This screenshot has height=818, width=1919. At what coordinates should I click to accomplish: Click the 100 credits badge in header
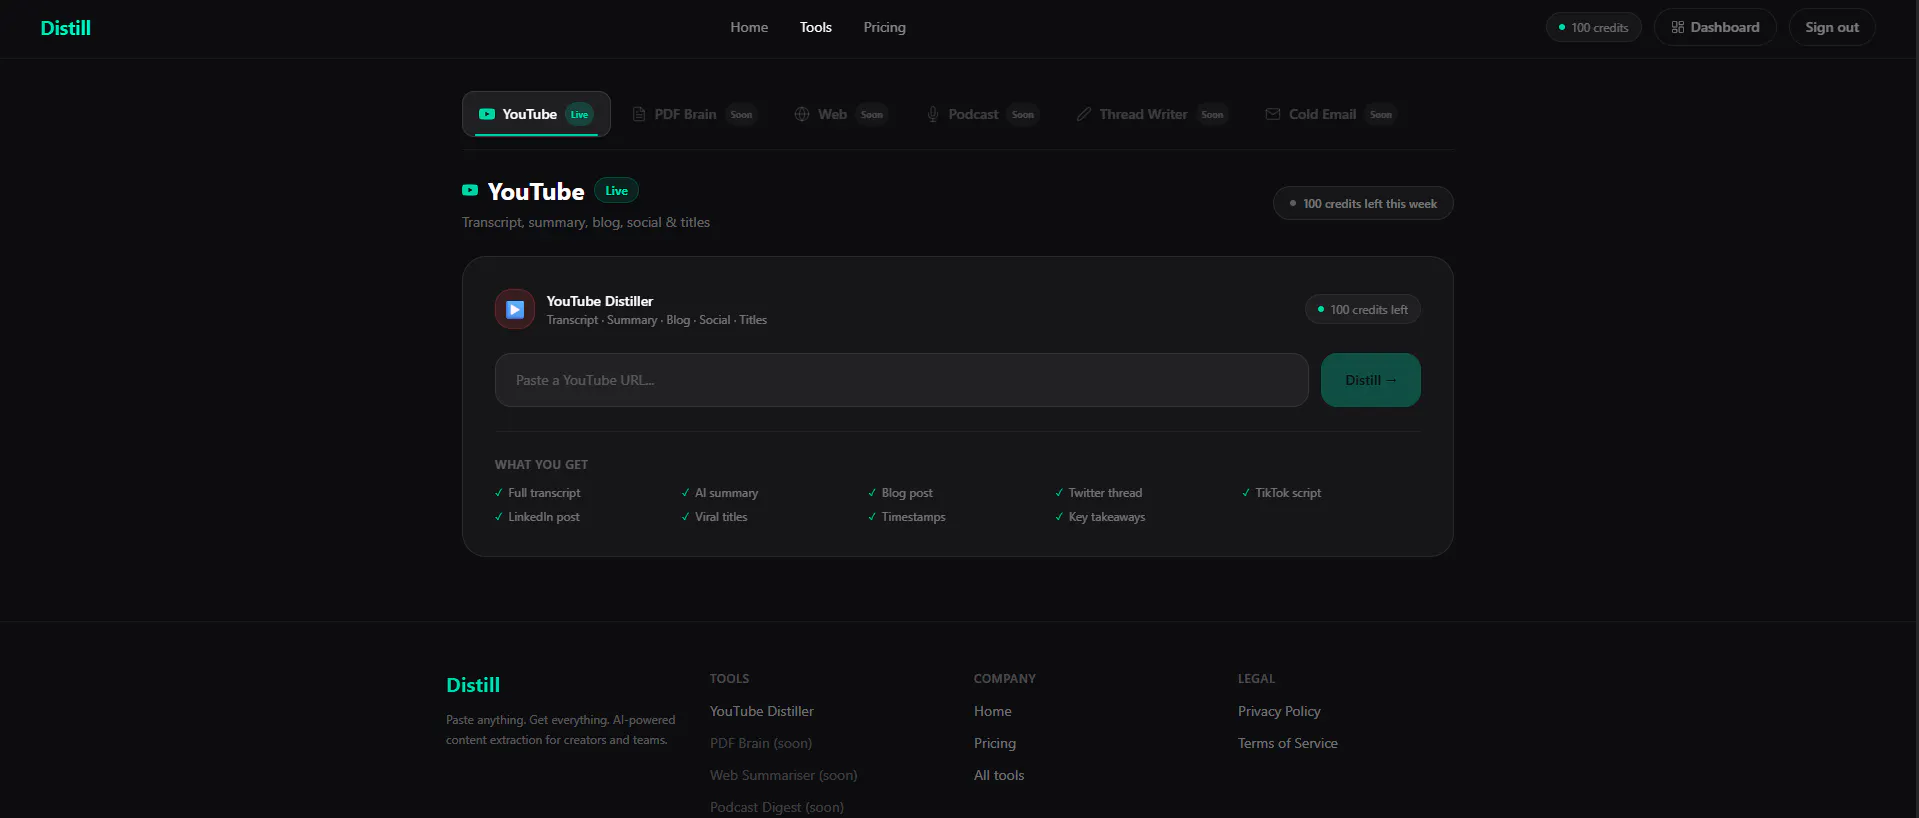[1594, 27]
